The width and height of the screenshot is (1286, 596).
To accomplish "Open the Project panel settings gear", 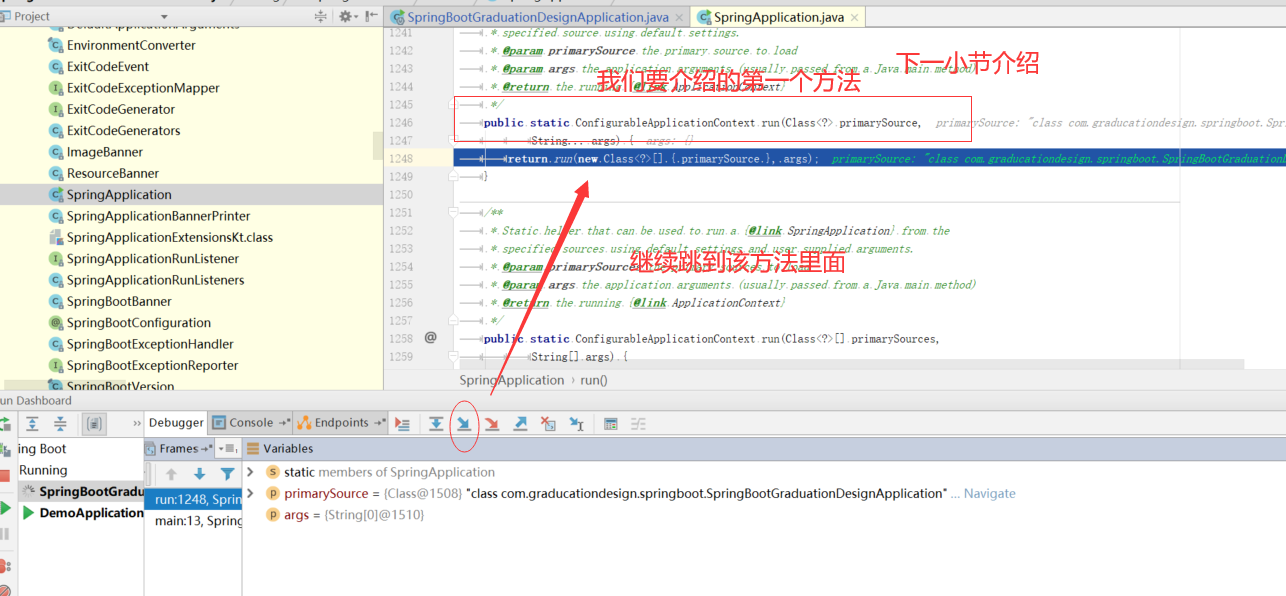I will click(x=345, y=16).
